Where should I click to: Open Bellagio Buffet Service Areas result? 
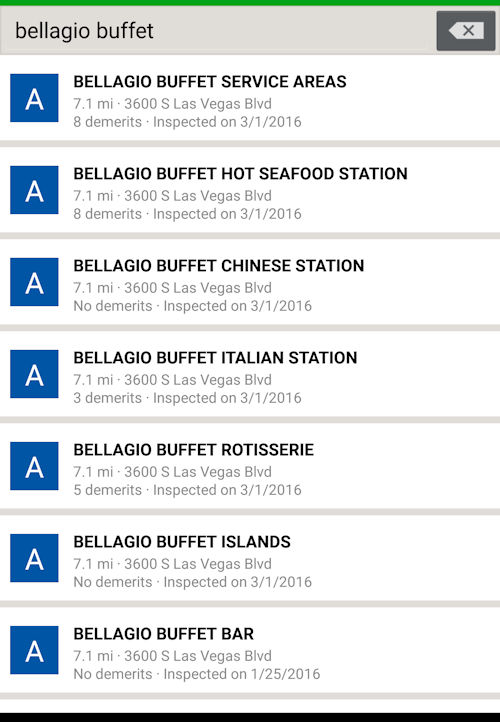coord(250,98)
